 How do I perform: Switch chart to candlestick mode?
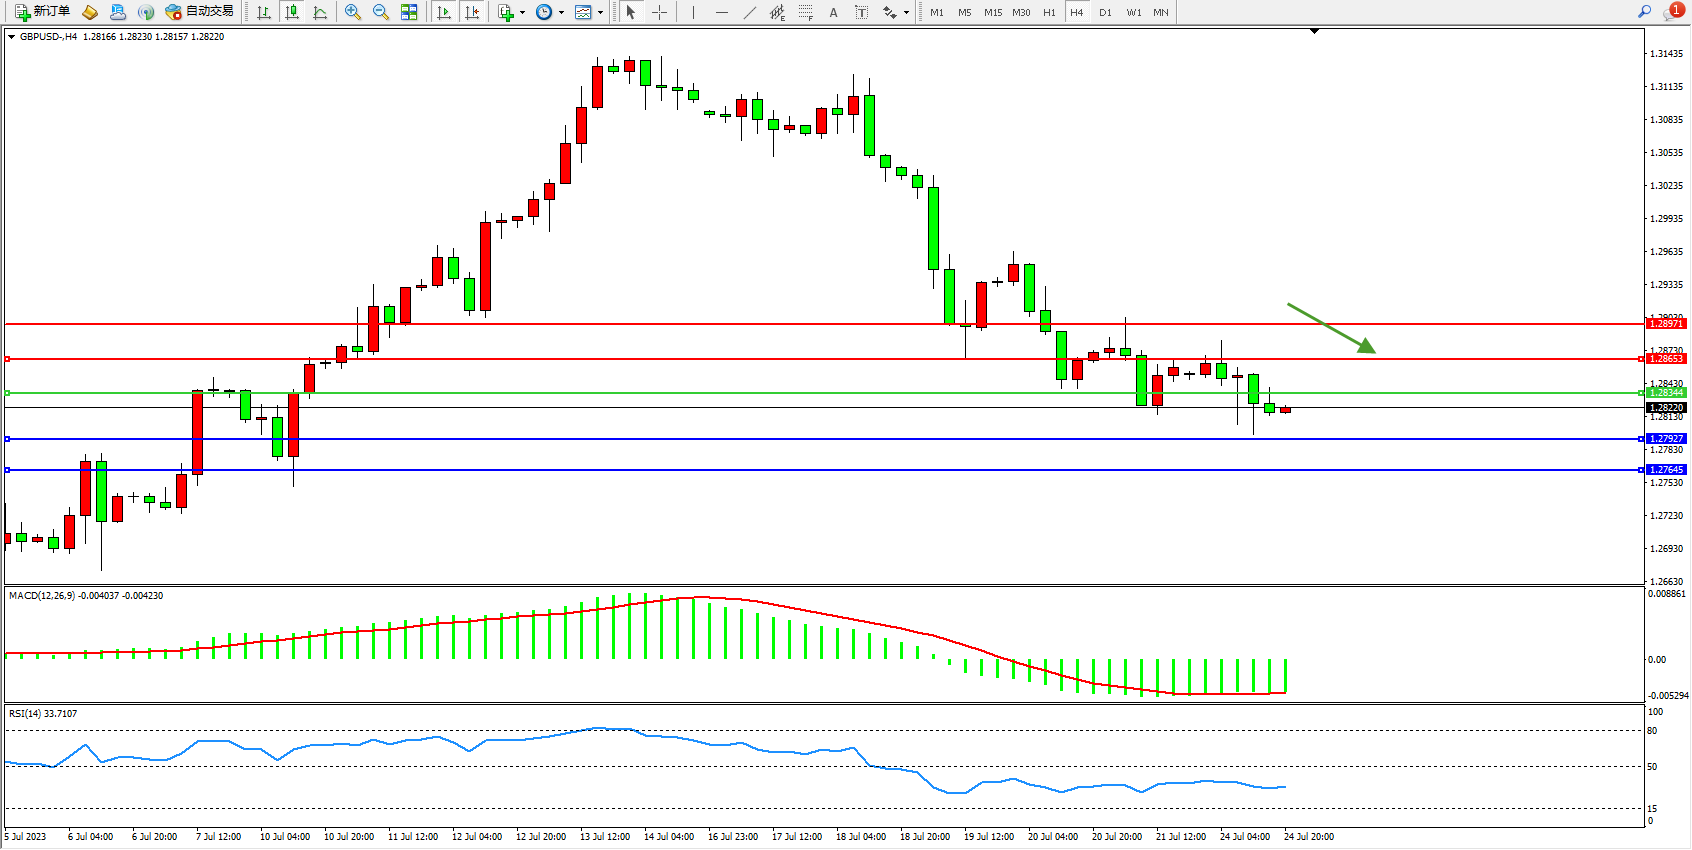coord(292,12)
